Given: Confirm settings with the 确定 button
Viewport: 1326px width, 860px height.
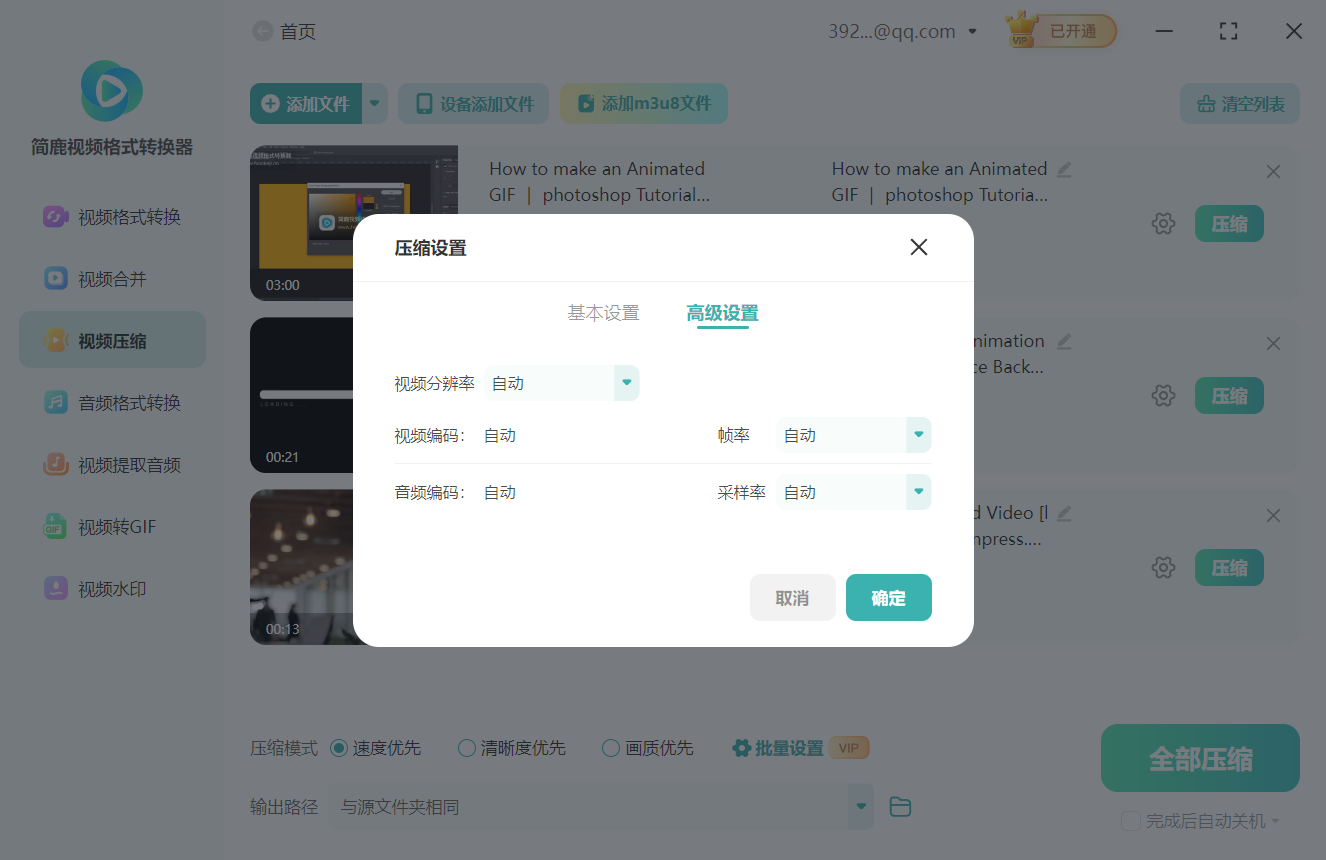Looking at the screenshot, I should (x=888, y=597).
